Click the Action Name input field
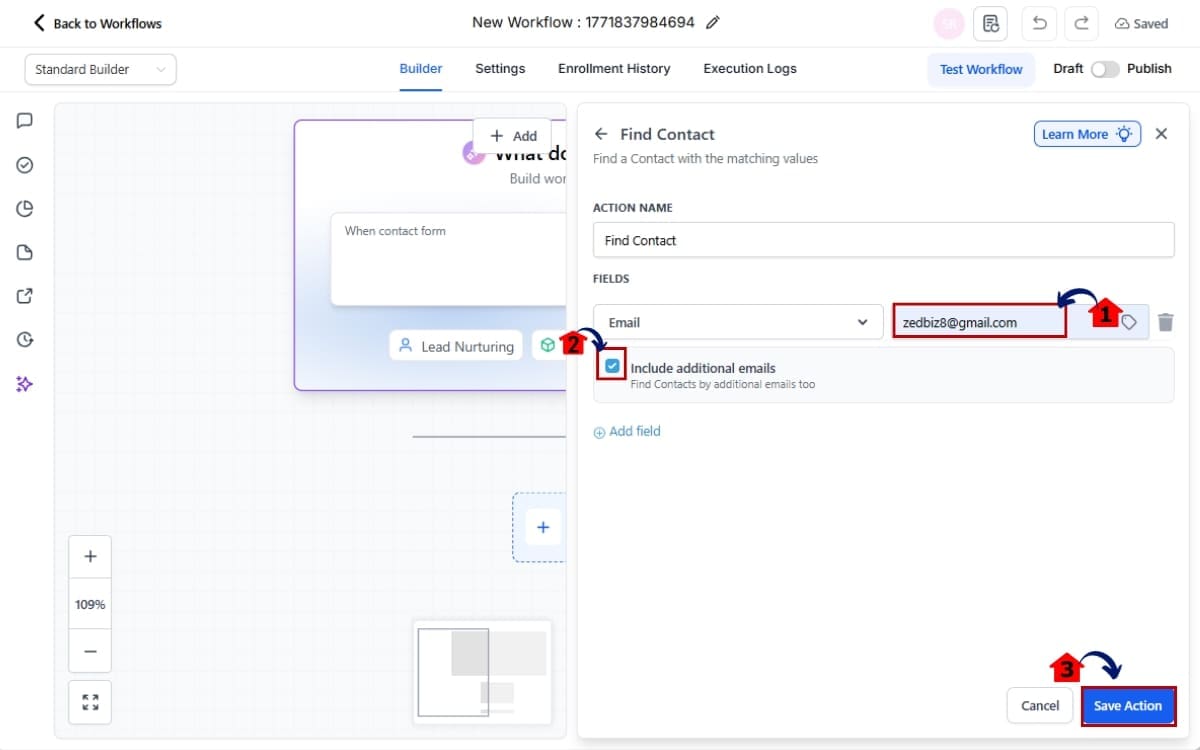 point(883,240)
